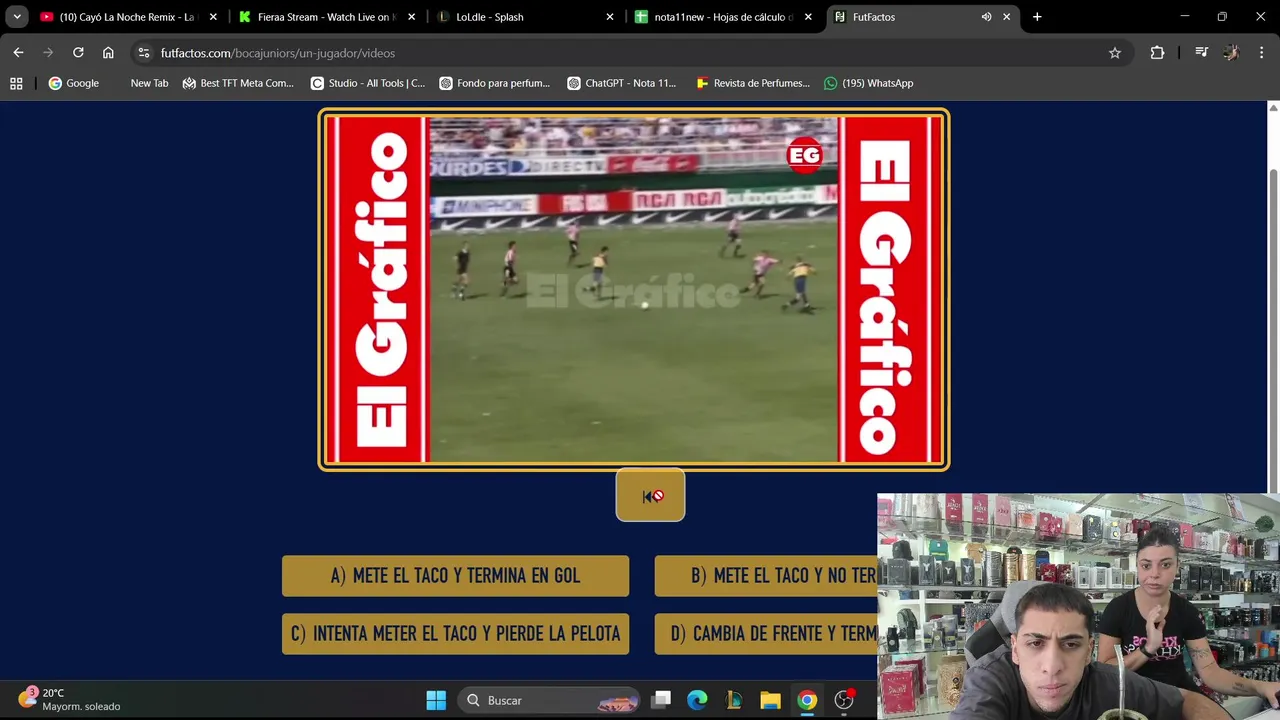Open site information icon in address bar

point(144,53)
